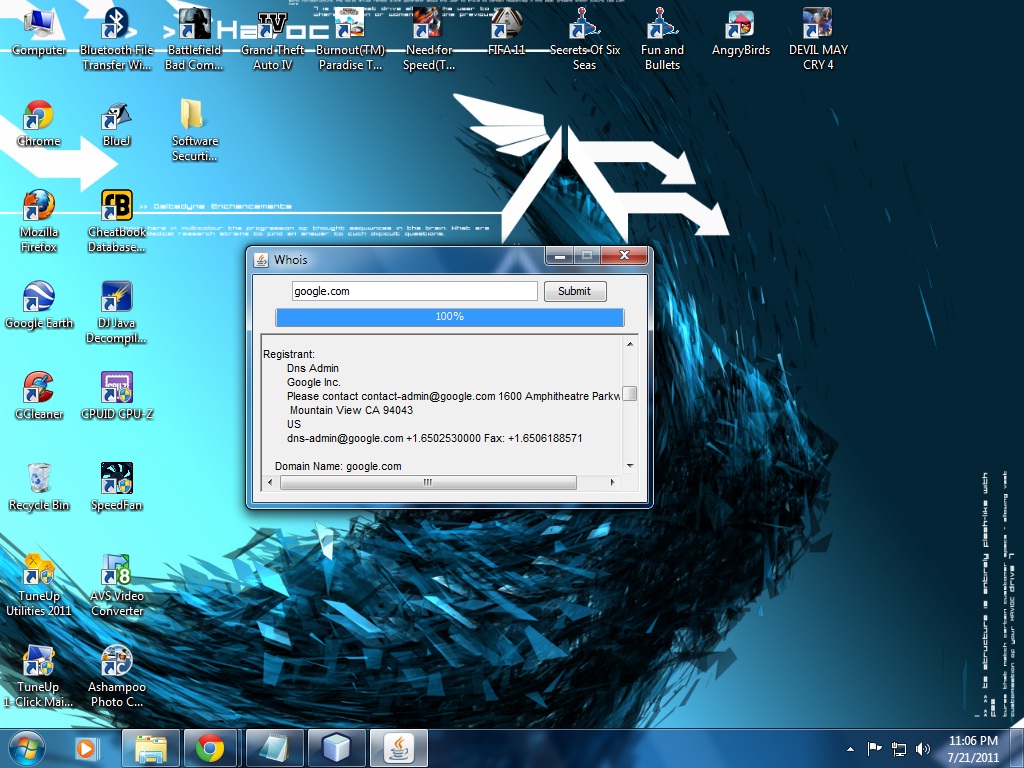Click the 100% progress bar
The width and height of the screenshot is (1024, 768).
click(449, 317)
